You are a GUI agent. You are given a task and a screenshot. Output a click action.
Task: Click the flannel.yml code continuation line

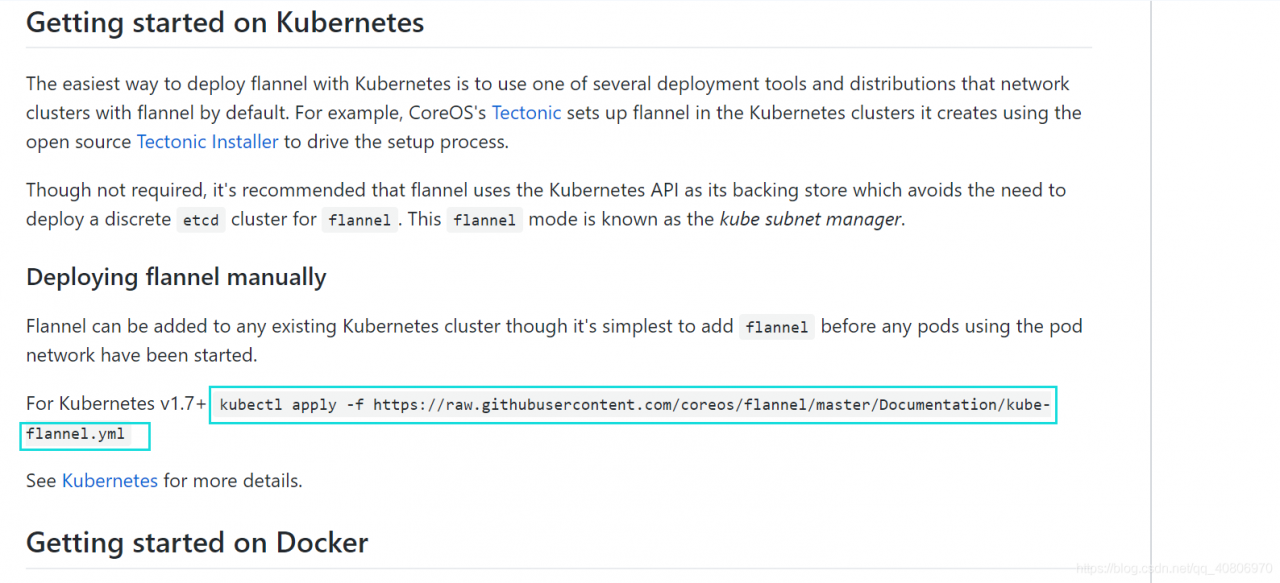(84, 435)
